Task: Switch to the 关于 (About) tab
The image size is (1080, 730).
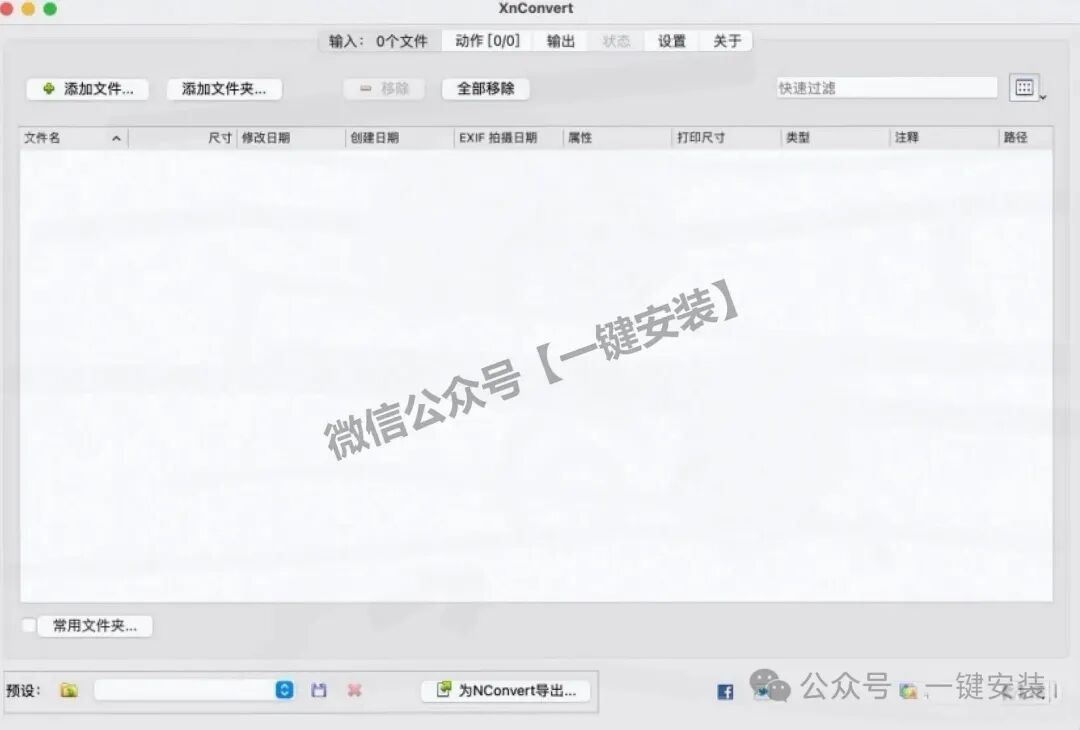Action: (727, 41)
